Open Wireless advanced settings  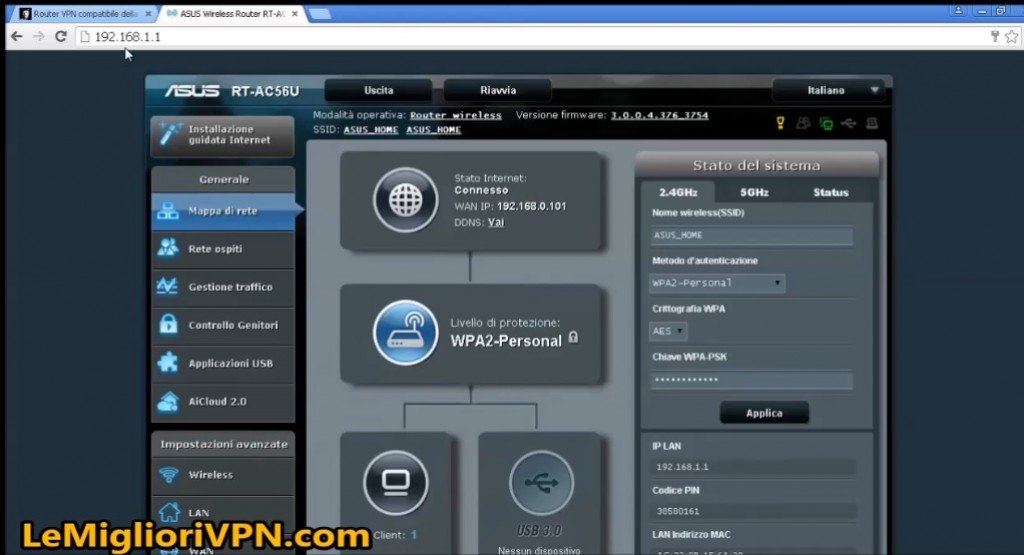[223, 475]
